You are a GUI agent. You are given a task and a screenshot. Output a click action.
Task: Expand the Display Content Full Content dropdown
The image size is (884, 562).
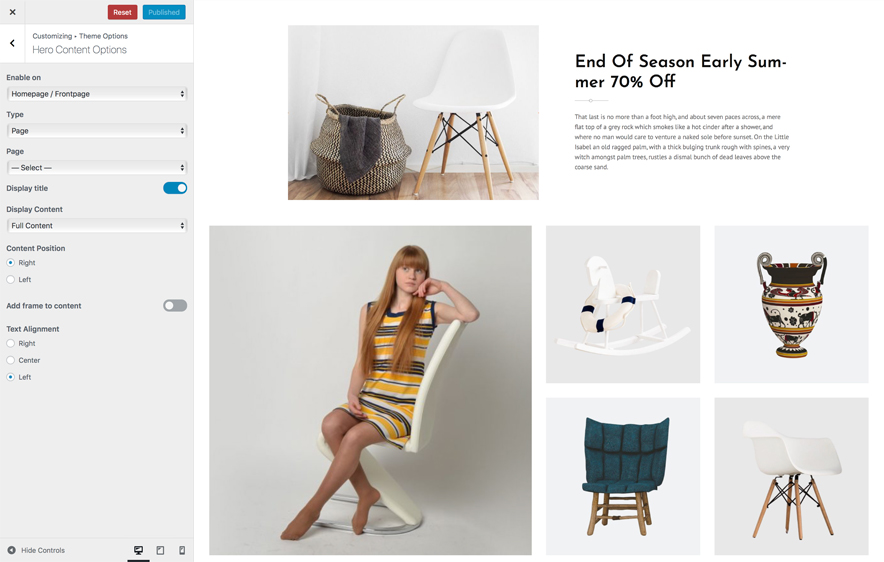click(97, 225)
